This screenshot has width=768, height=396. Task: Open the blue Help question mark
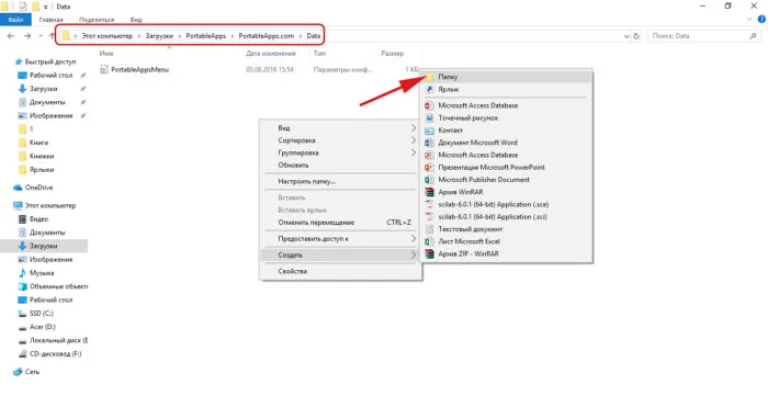coord(762,20)
